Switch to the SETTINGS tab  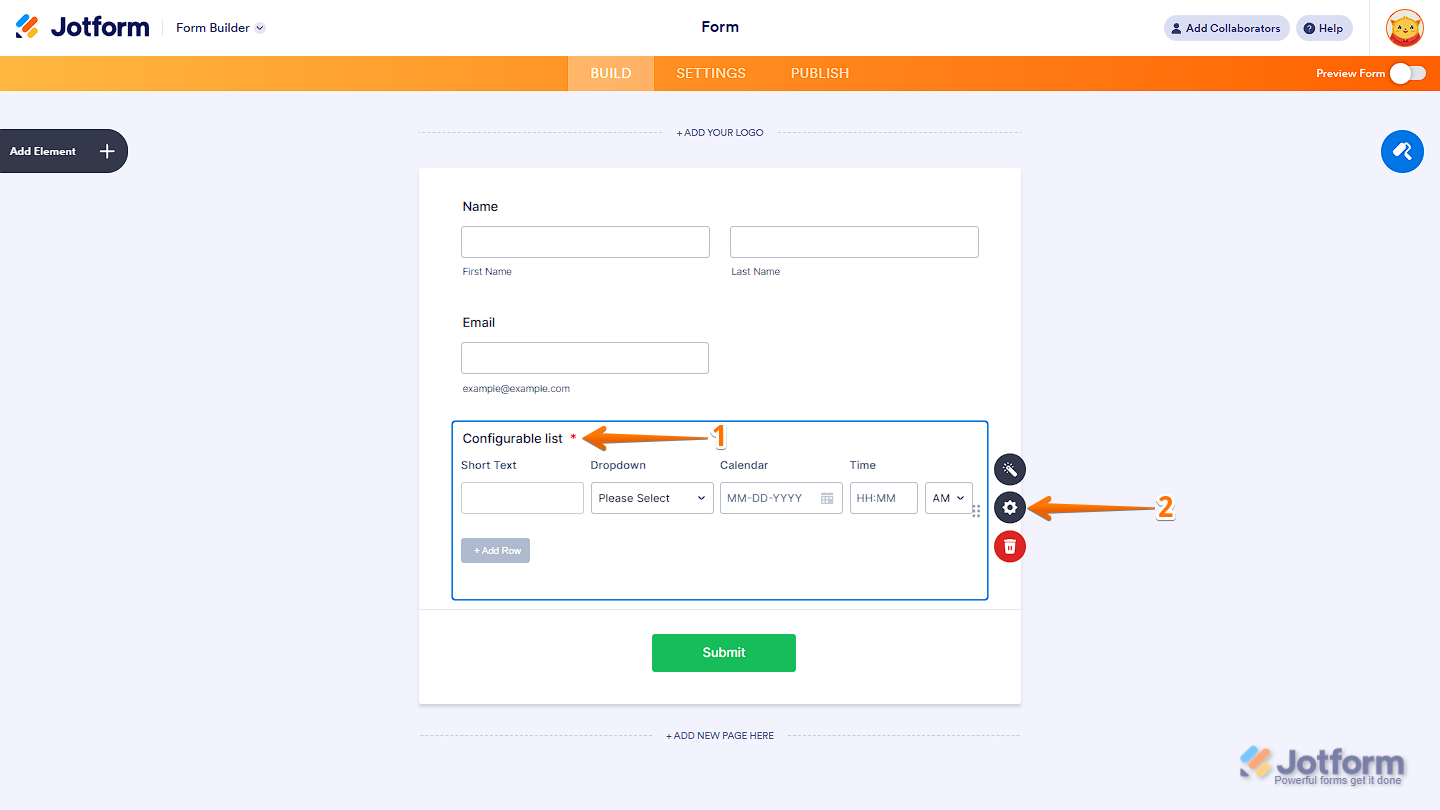(x=711, y=73)
